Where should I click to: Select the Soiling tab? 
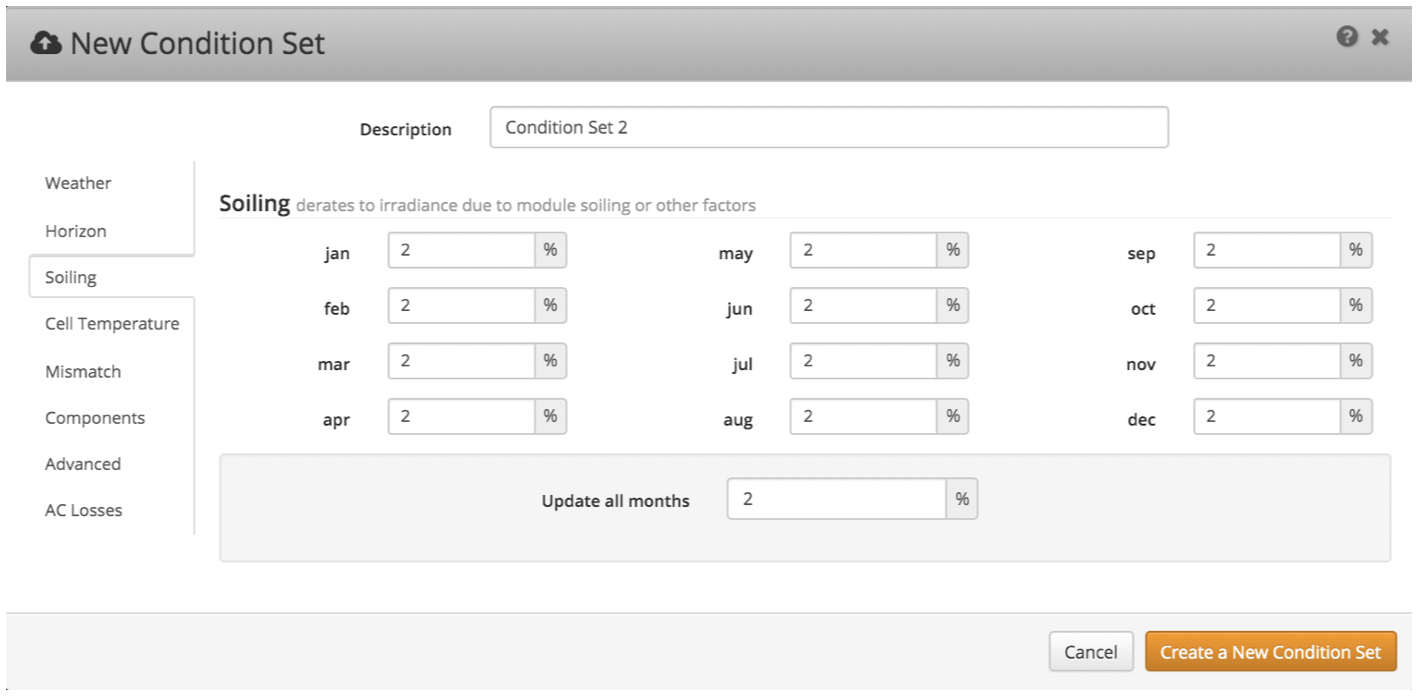71,277
